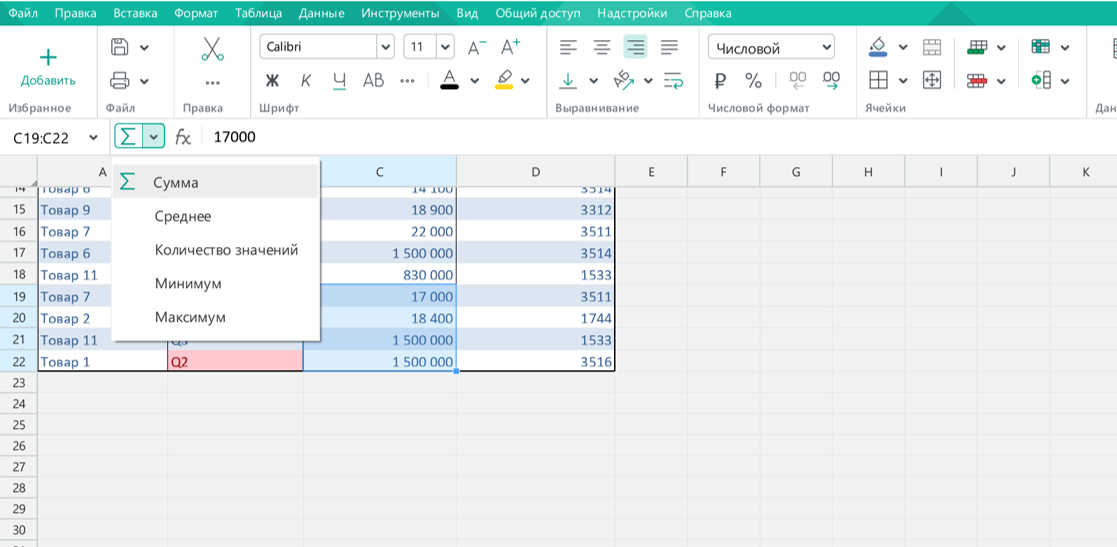Click the insert rows green icon
The height and width of the screenshot is (547, 1117).
pos(977,47)
